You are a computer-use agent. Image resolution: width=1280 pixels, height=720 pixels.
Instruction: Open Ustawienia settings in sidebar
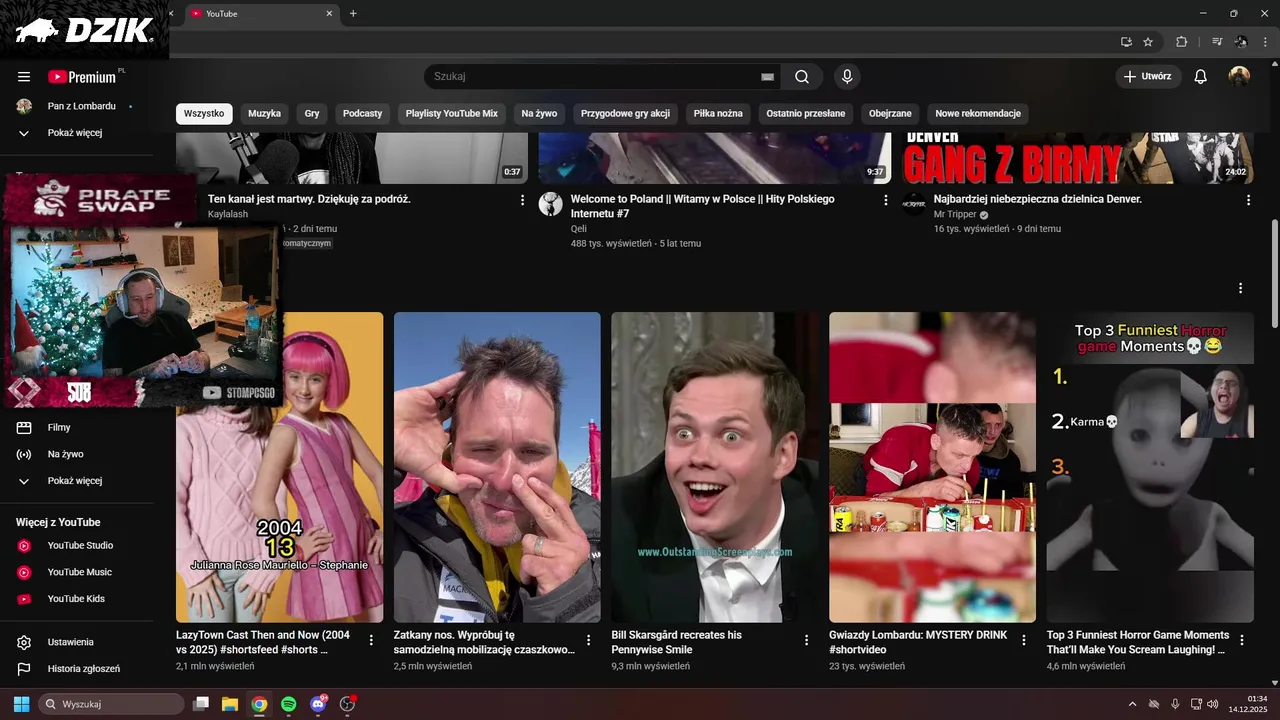coord(78,642)
